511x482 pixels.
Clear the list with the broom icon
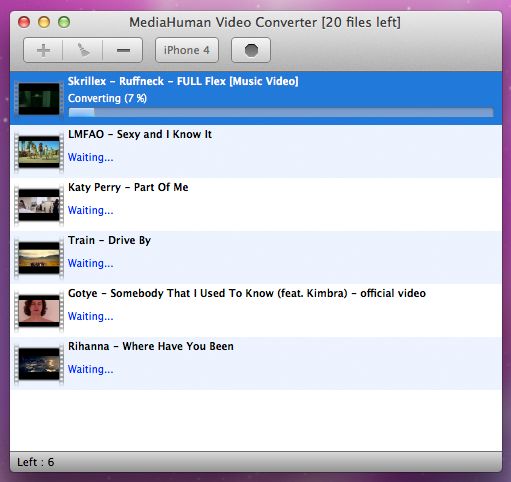pos(83,50)
